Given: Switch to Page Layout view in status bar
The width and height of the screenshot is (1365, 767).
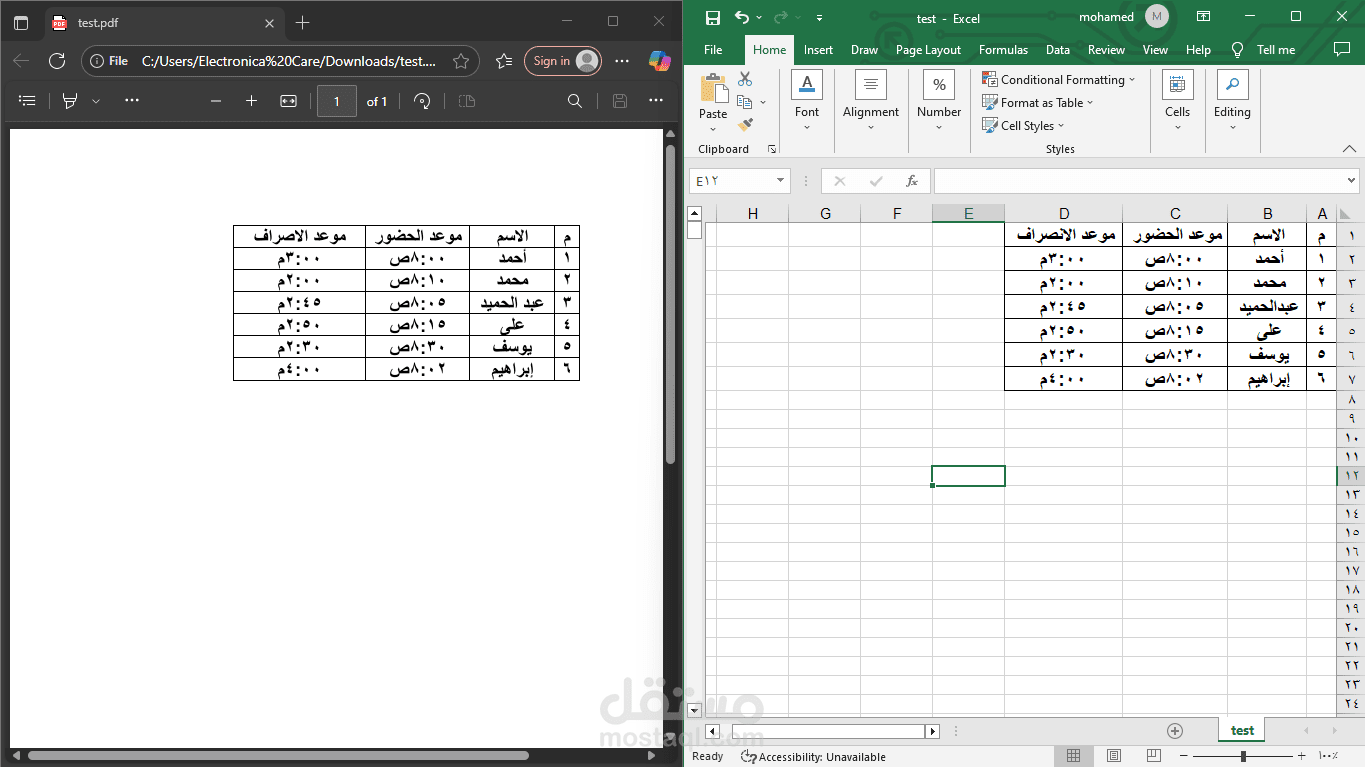Looking at the screenshot, I should click(x=1114, y=756).
